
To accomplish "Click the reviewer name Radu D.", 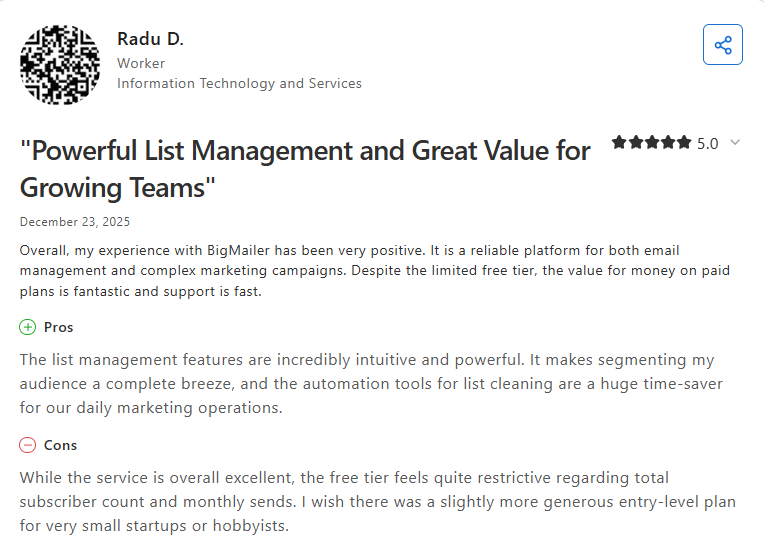I will point(150,39).
